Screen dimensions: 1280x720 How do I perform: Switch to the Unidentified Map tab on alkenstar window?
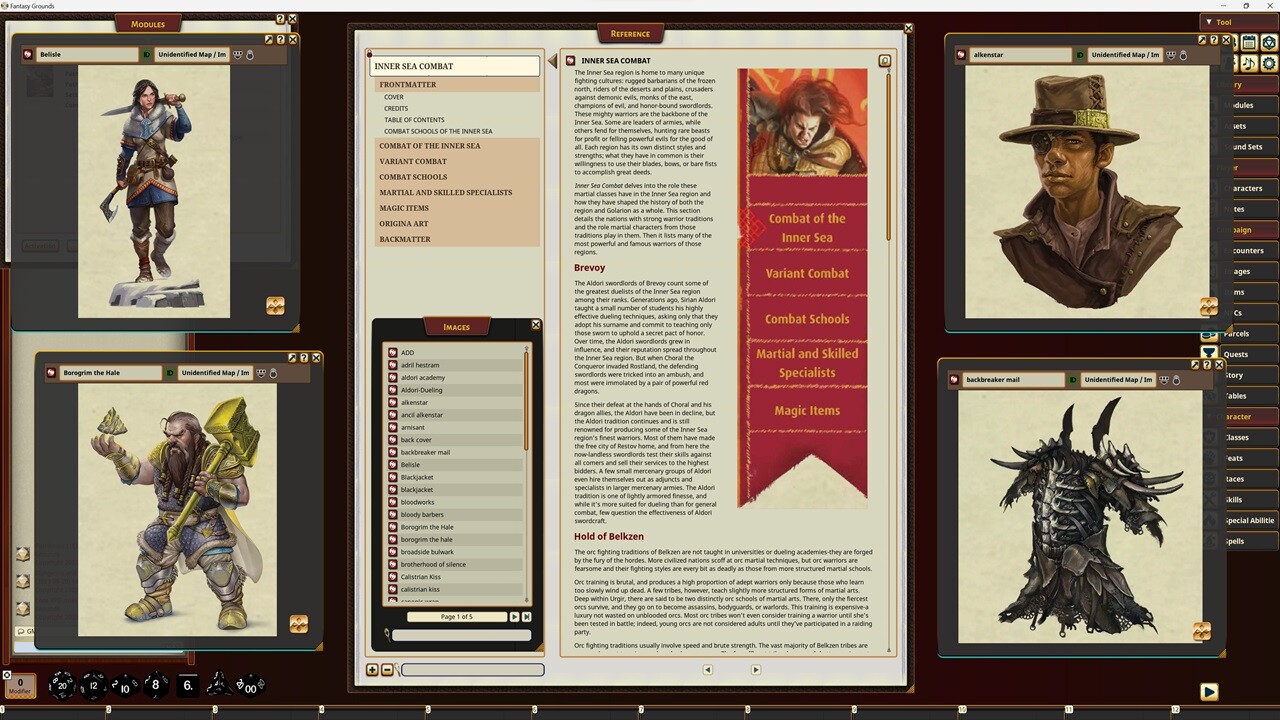[1125, 55]
